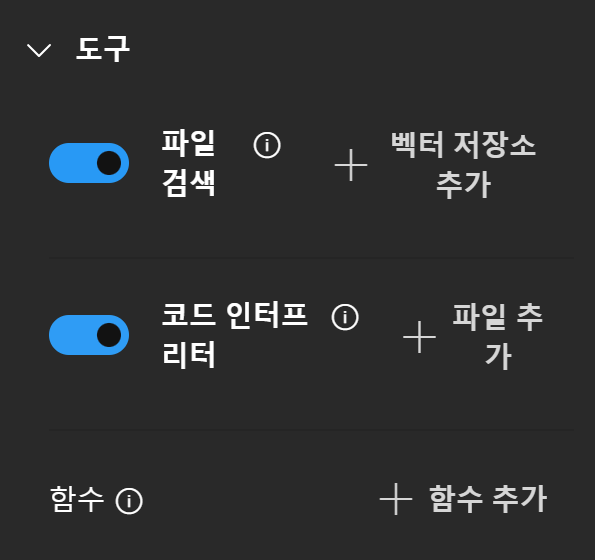Click plus icon before 파일 추가
The height and width of the screenshot is (560, 595).
coord(419,337)
